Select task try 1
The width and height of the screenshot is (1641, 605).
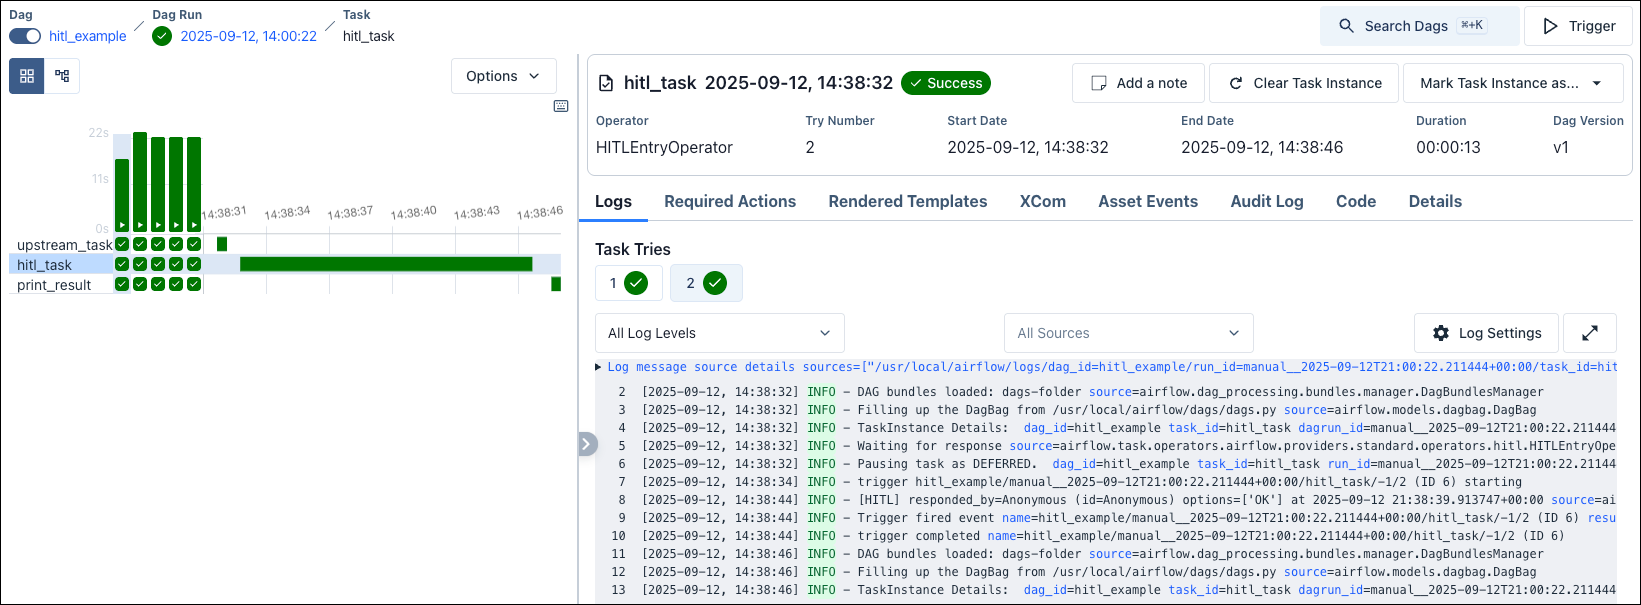628,283
